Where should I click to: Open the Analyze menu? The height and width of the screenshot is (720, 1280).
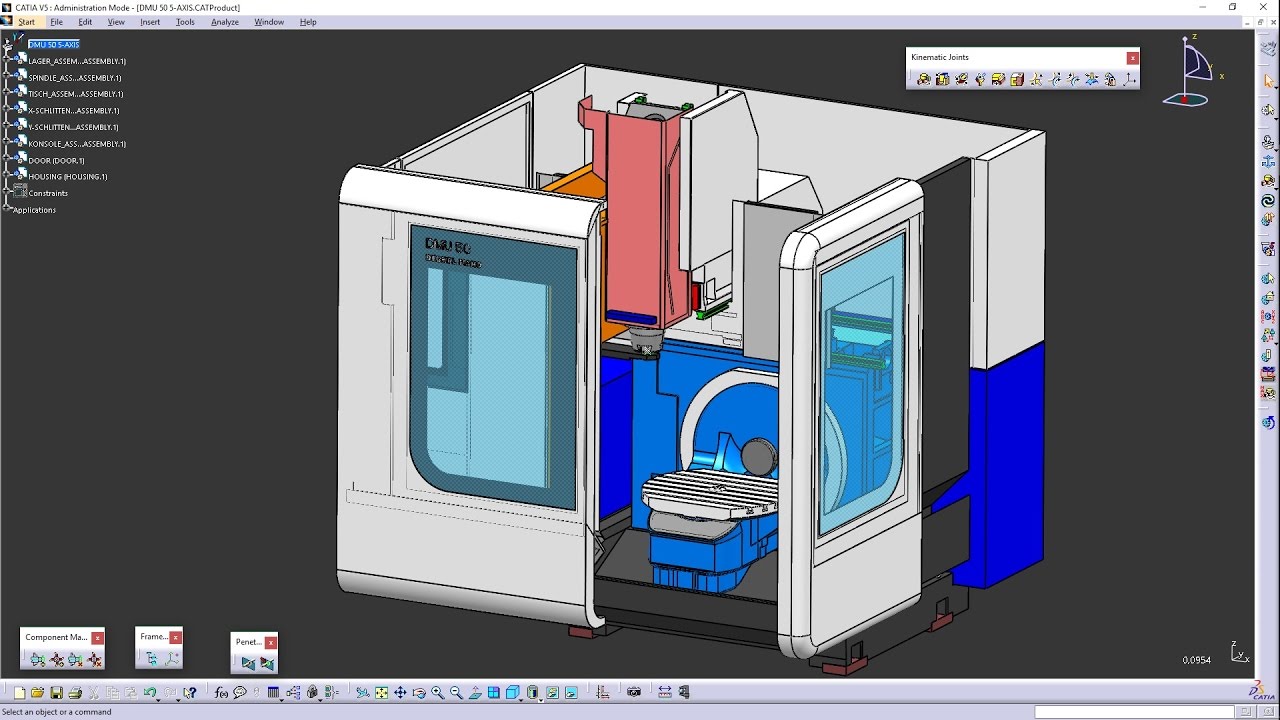224,21
